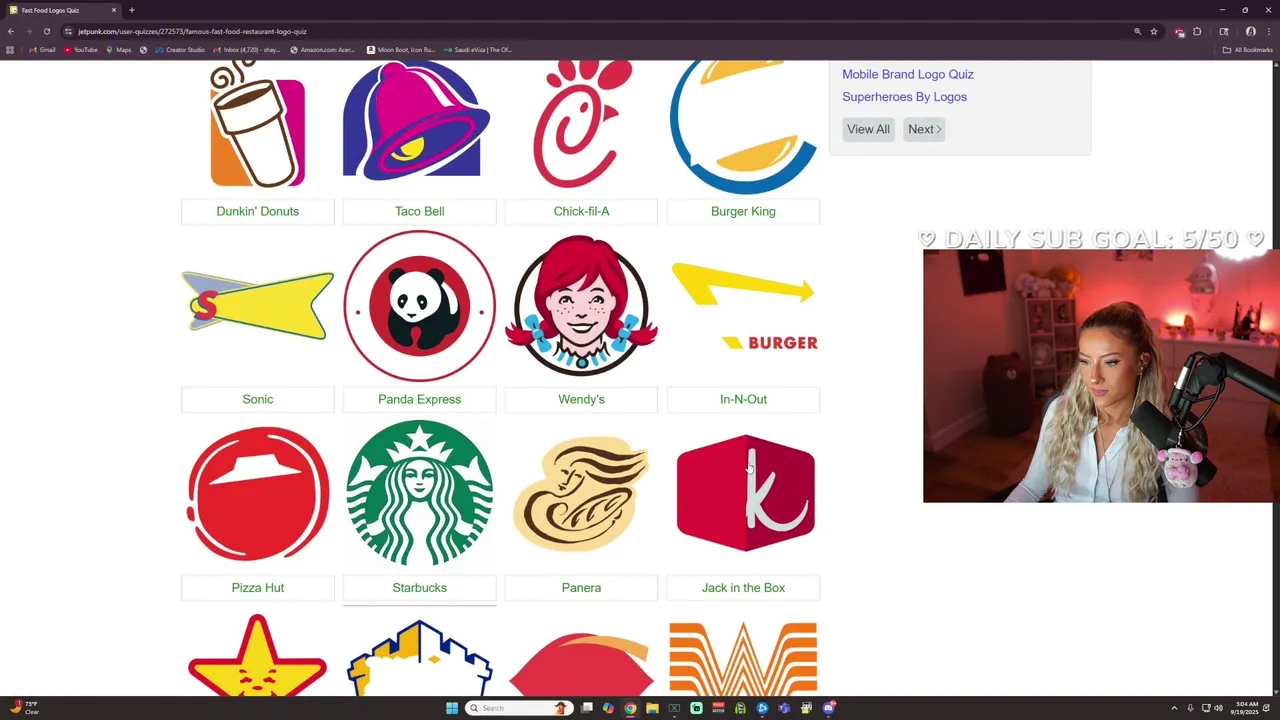
Task: Click the Jack in the Box answer text
Action: [743, 588]
